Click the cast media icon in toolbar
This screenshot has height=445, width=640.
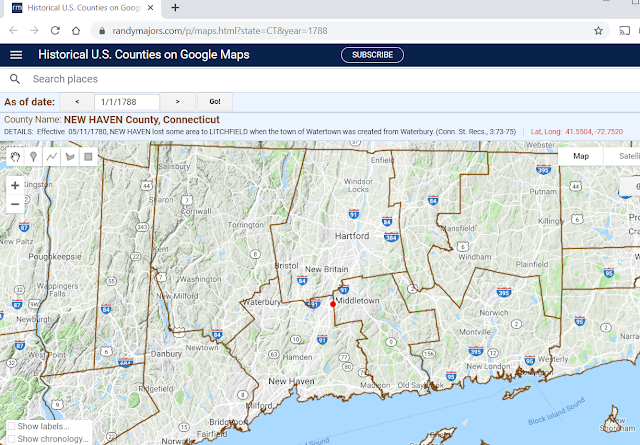click(x=624, y=31)
